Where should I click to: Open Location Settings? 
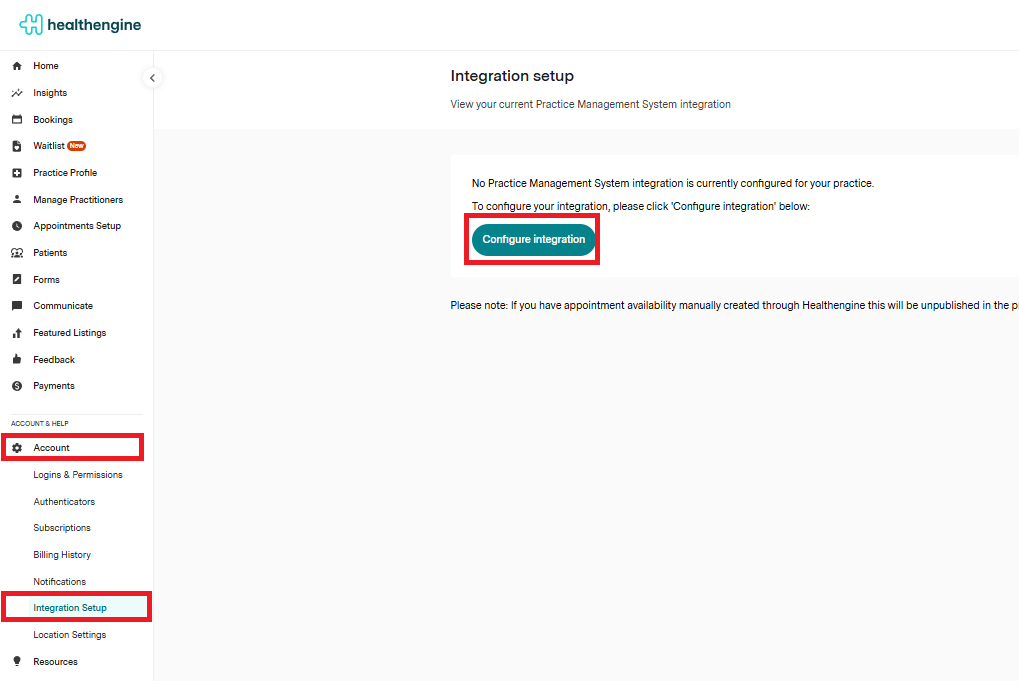pos(69,635)
